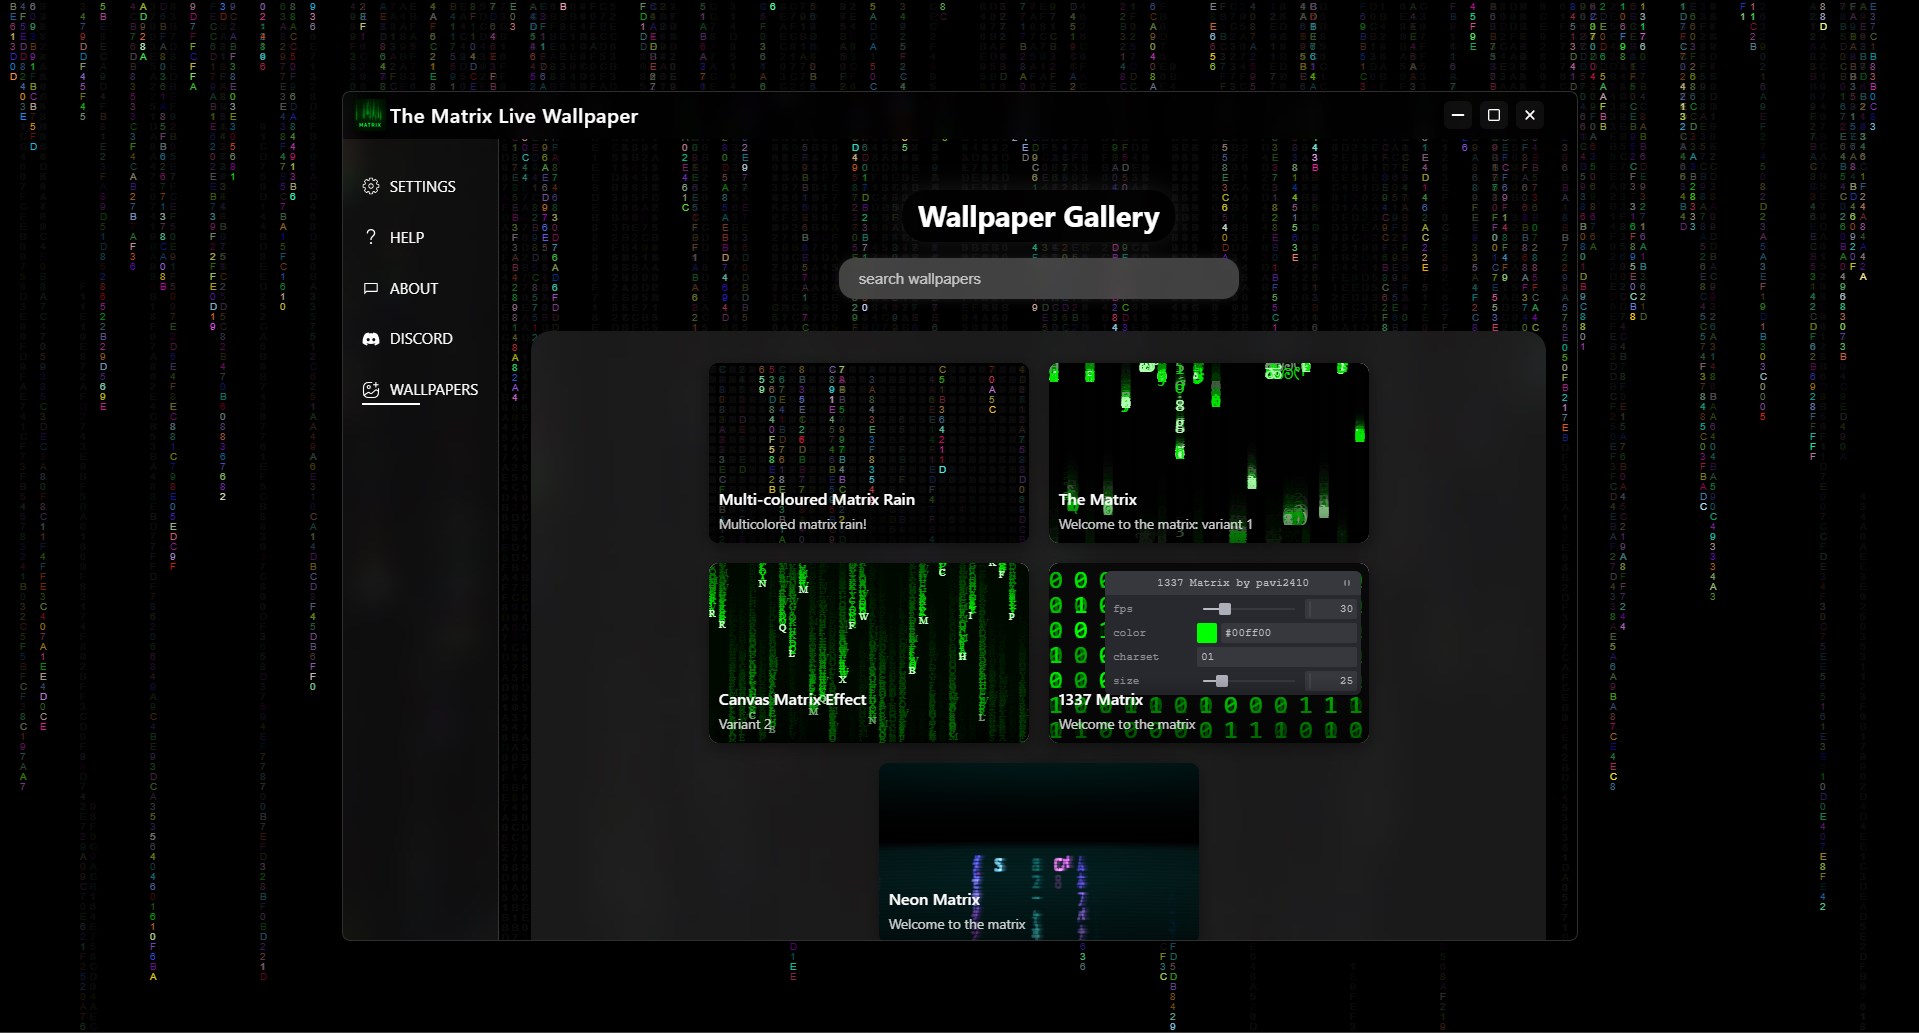
Task: Maximize the Matrix Live Wallpaper window
Action: 1494,115
